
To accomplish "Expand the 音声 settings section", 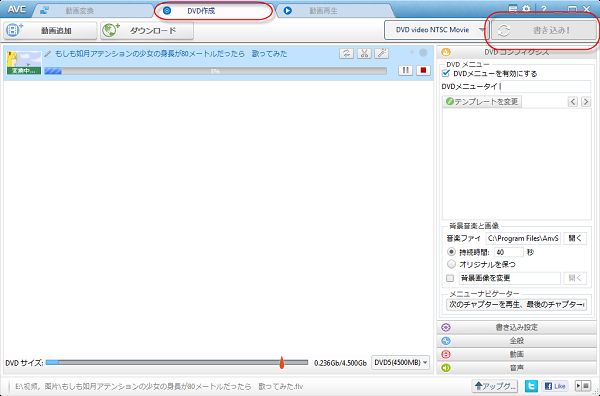I will coord(516,368).
